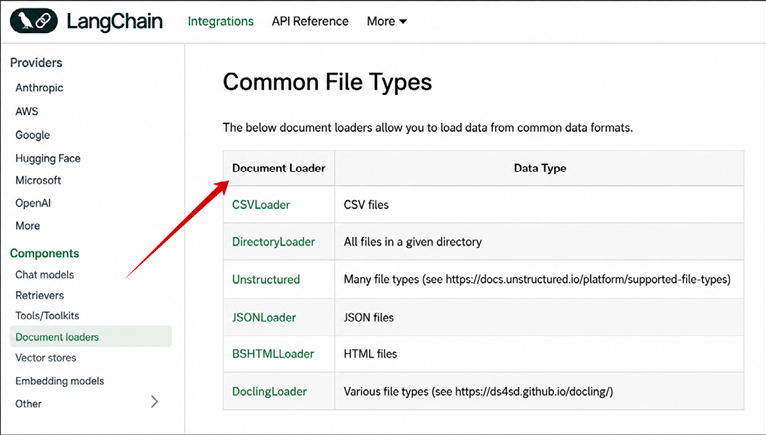Viewport: 766px width, 435px height.
Task: Open Tools/Toolkits sidebar item
Action: [47, 316]
